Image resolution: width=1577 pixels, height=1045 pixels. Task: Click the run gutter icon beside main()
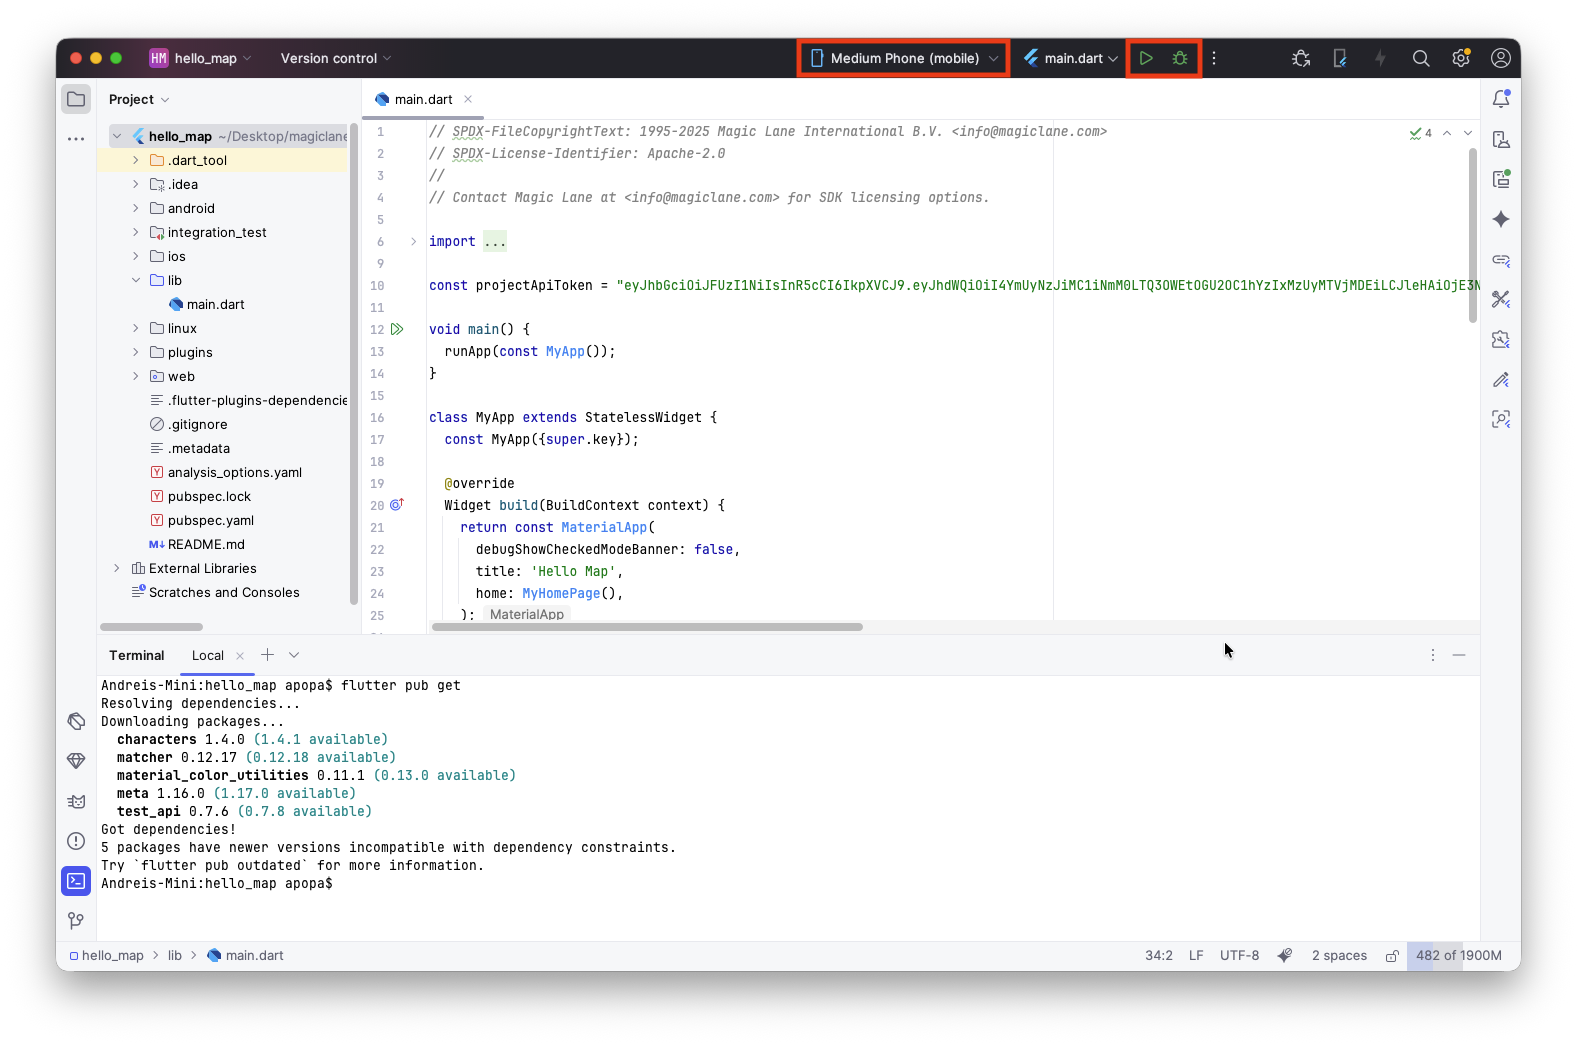397,329
